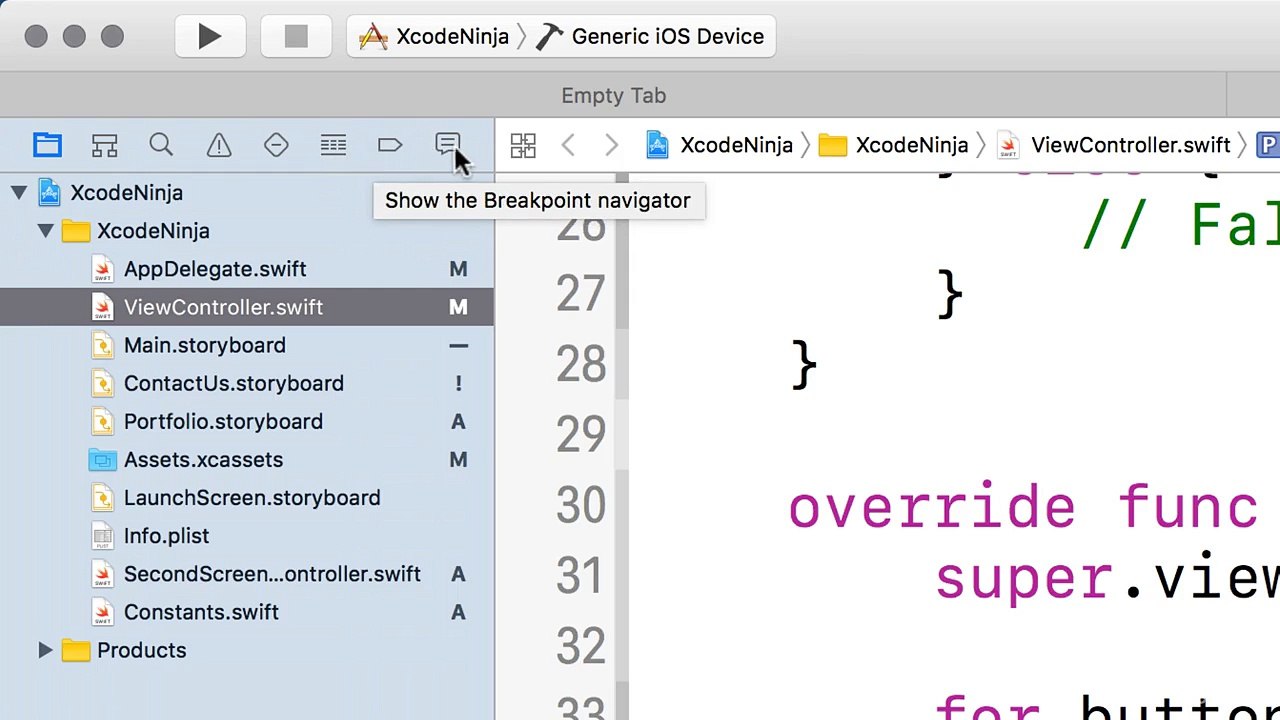Screen dimensions: 1280x720
Task: Click line number 27 in gutter
Action: coord(581,294)
